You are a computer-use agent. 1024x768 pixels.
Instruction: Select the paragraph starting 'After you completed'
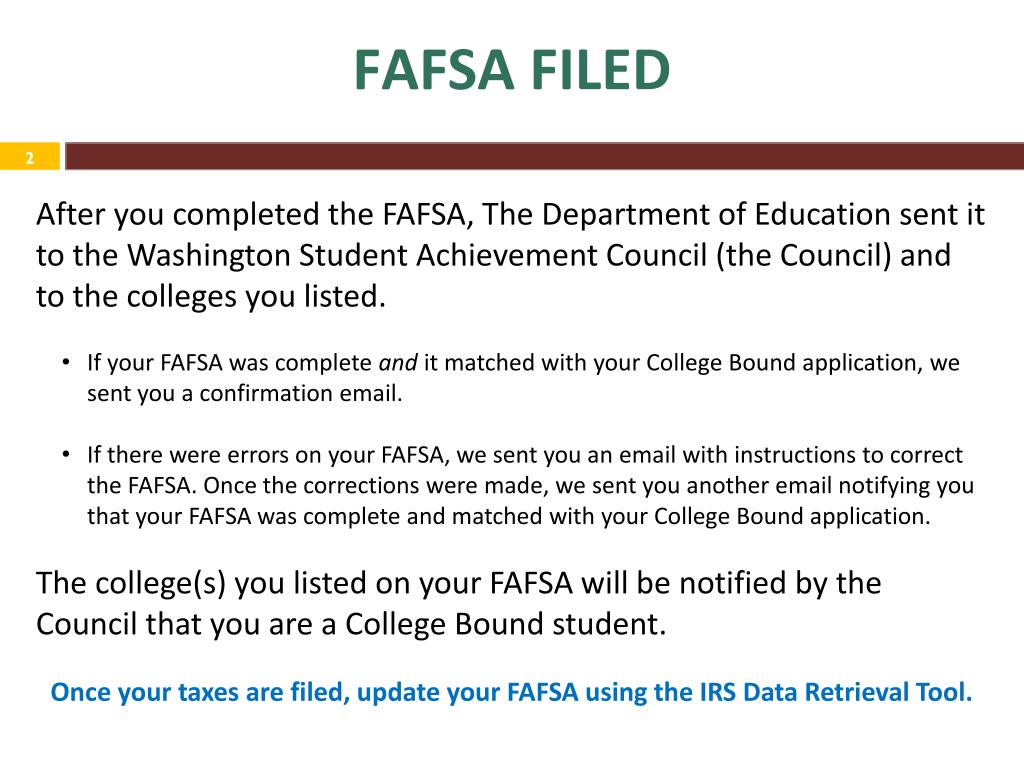tap(510, 255)
